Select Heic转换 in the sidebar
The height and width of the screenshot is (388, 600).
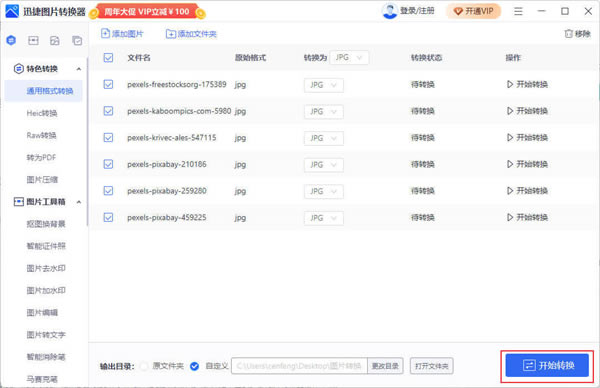coord(42,113)
